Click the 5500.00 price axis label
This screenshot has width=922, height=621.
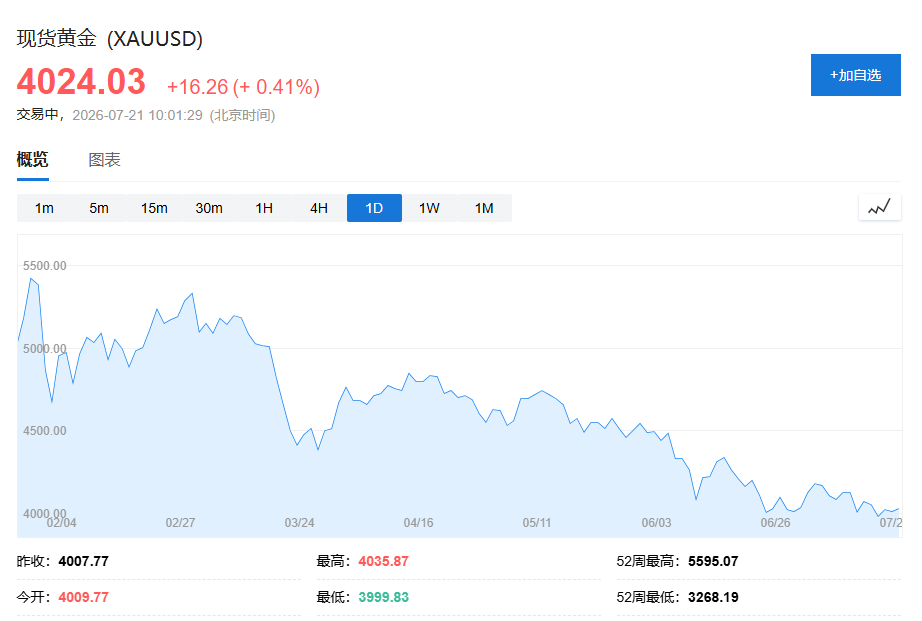(x=45, y=266)
